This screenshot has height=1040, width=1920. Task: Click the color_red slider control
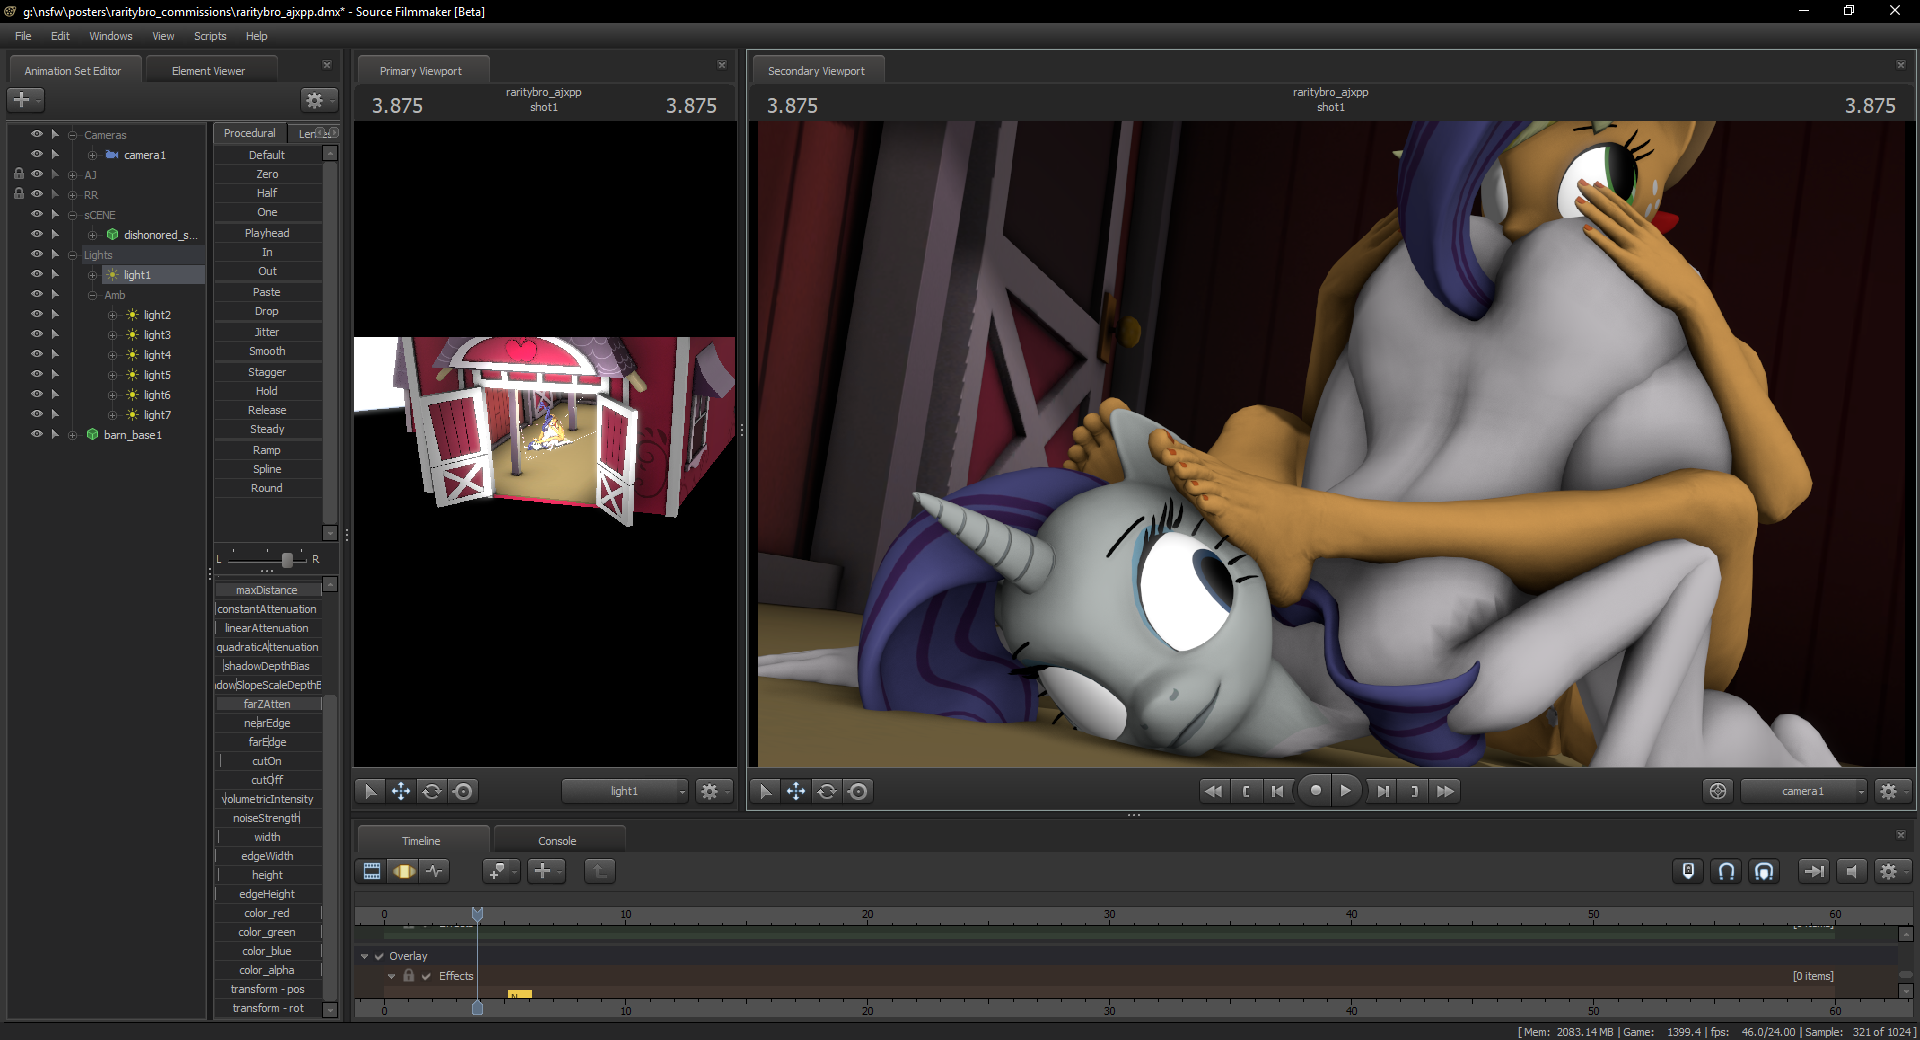click(268, 913)
